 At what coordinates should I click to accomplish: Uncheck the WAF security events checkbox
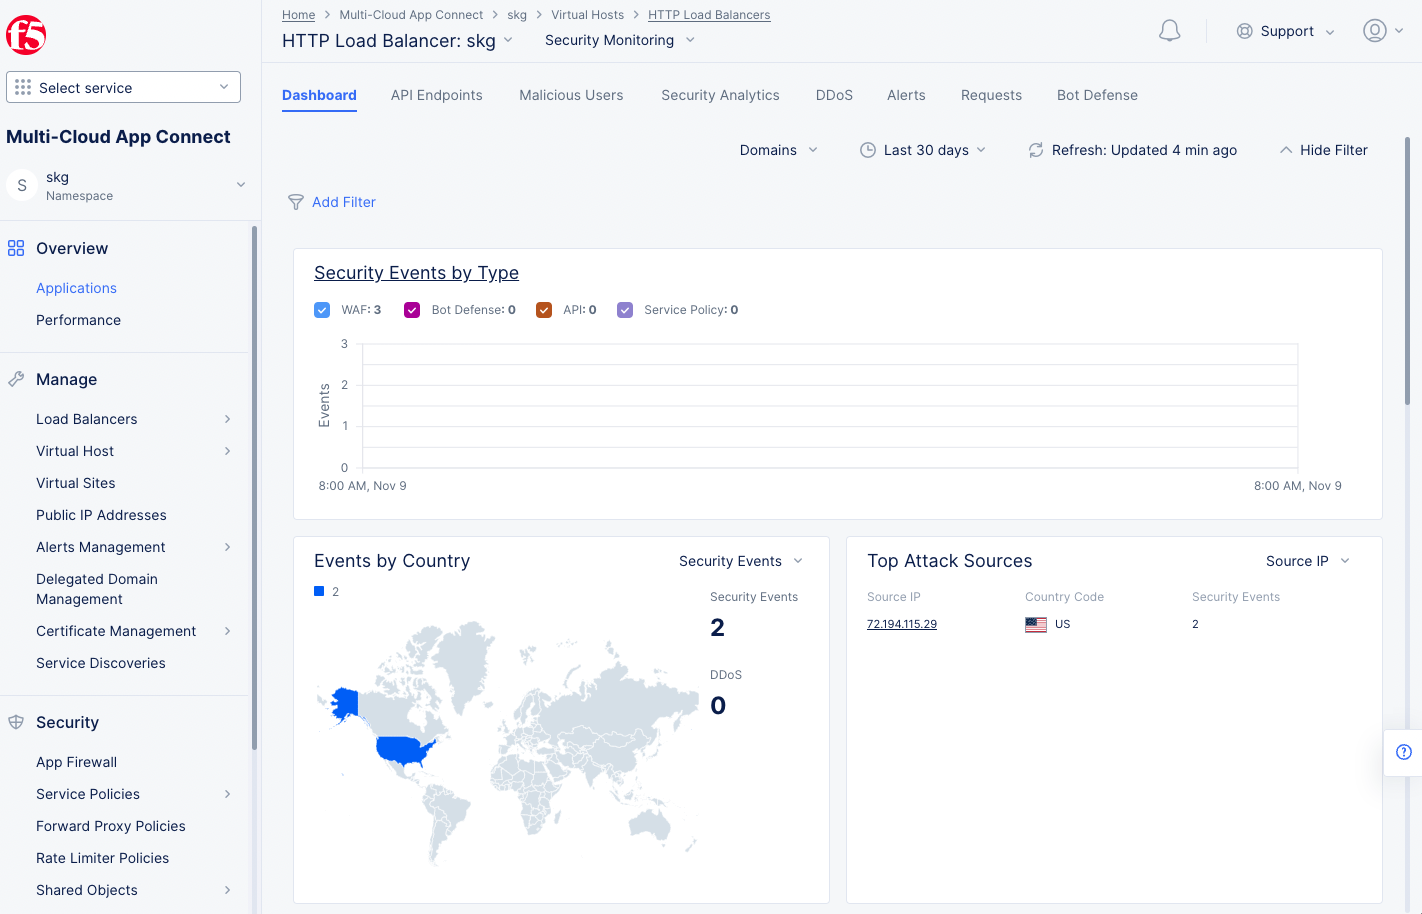(x=322, y=309)
